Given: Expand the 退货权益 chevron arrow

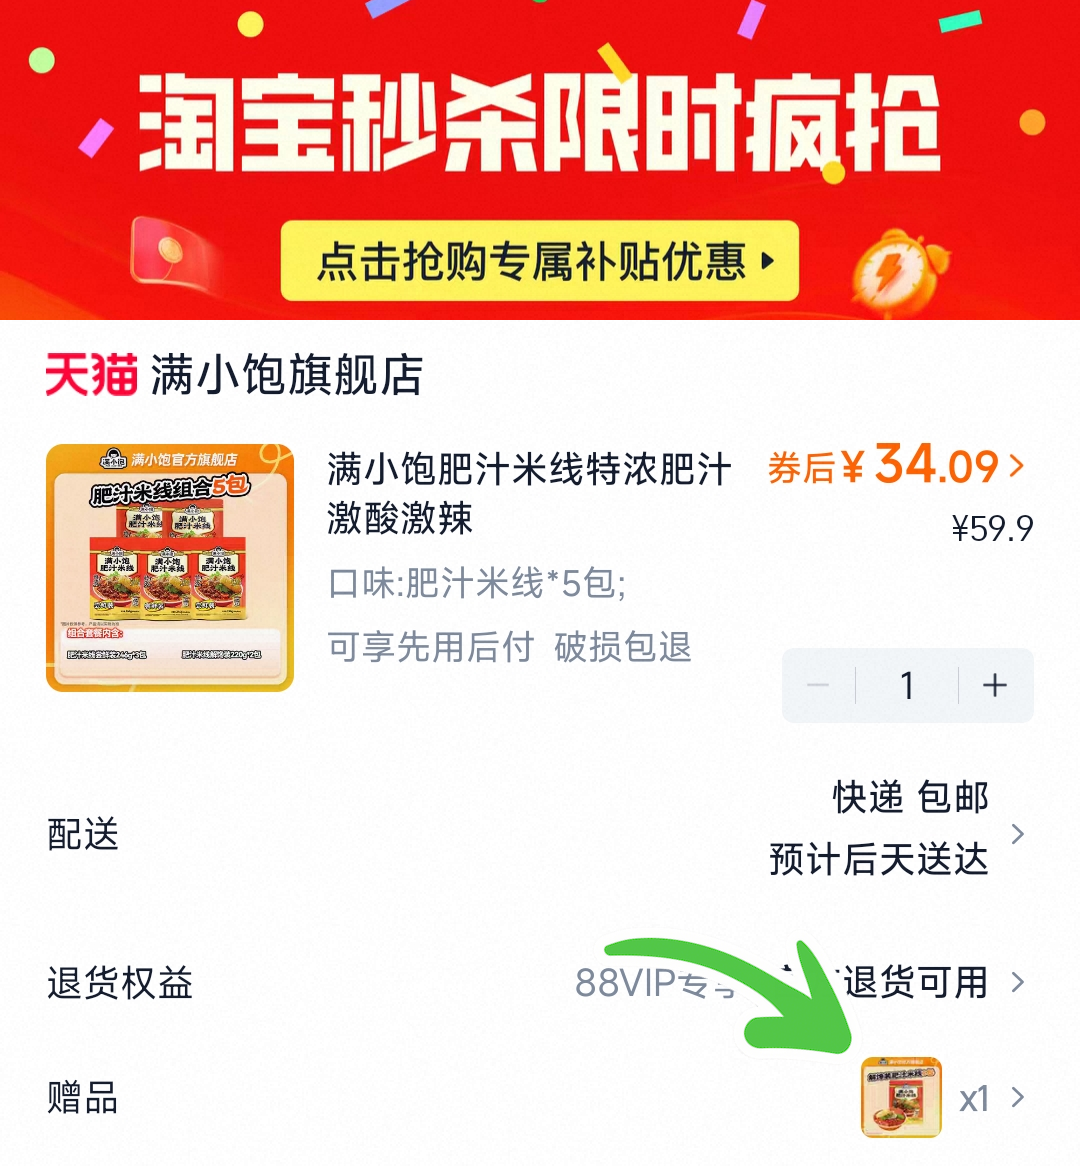Looking at the screenshot, I should pyautogui.click(x=1018, y=982).
